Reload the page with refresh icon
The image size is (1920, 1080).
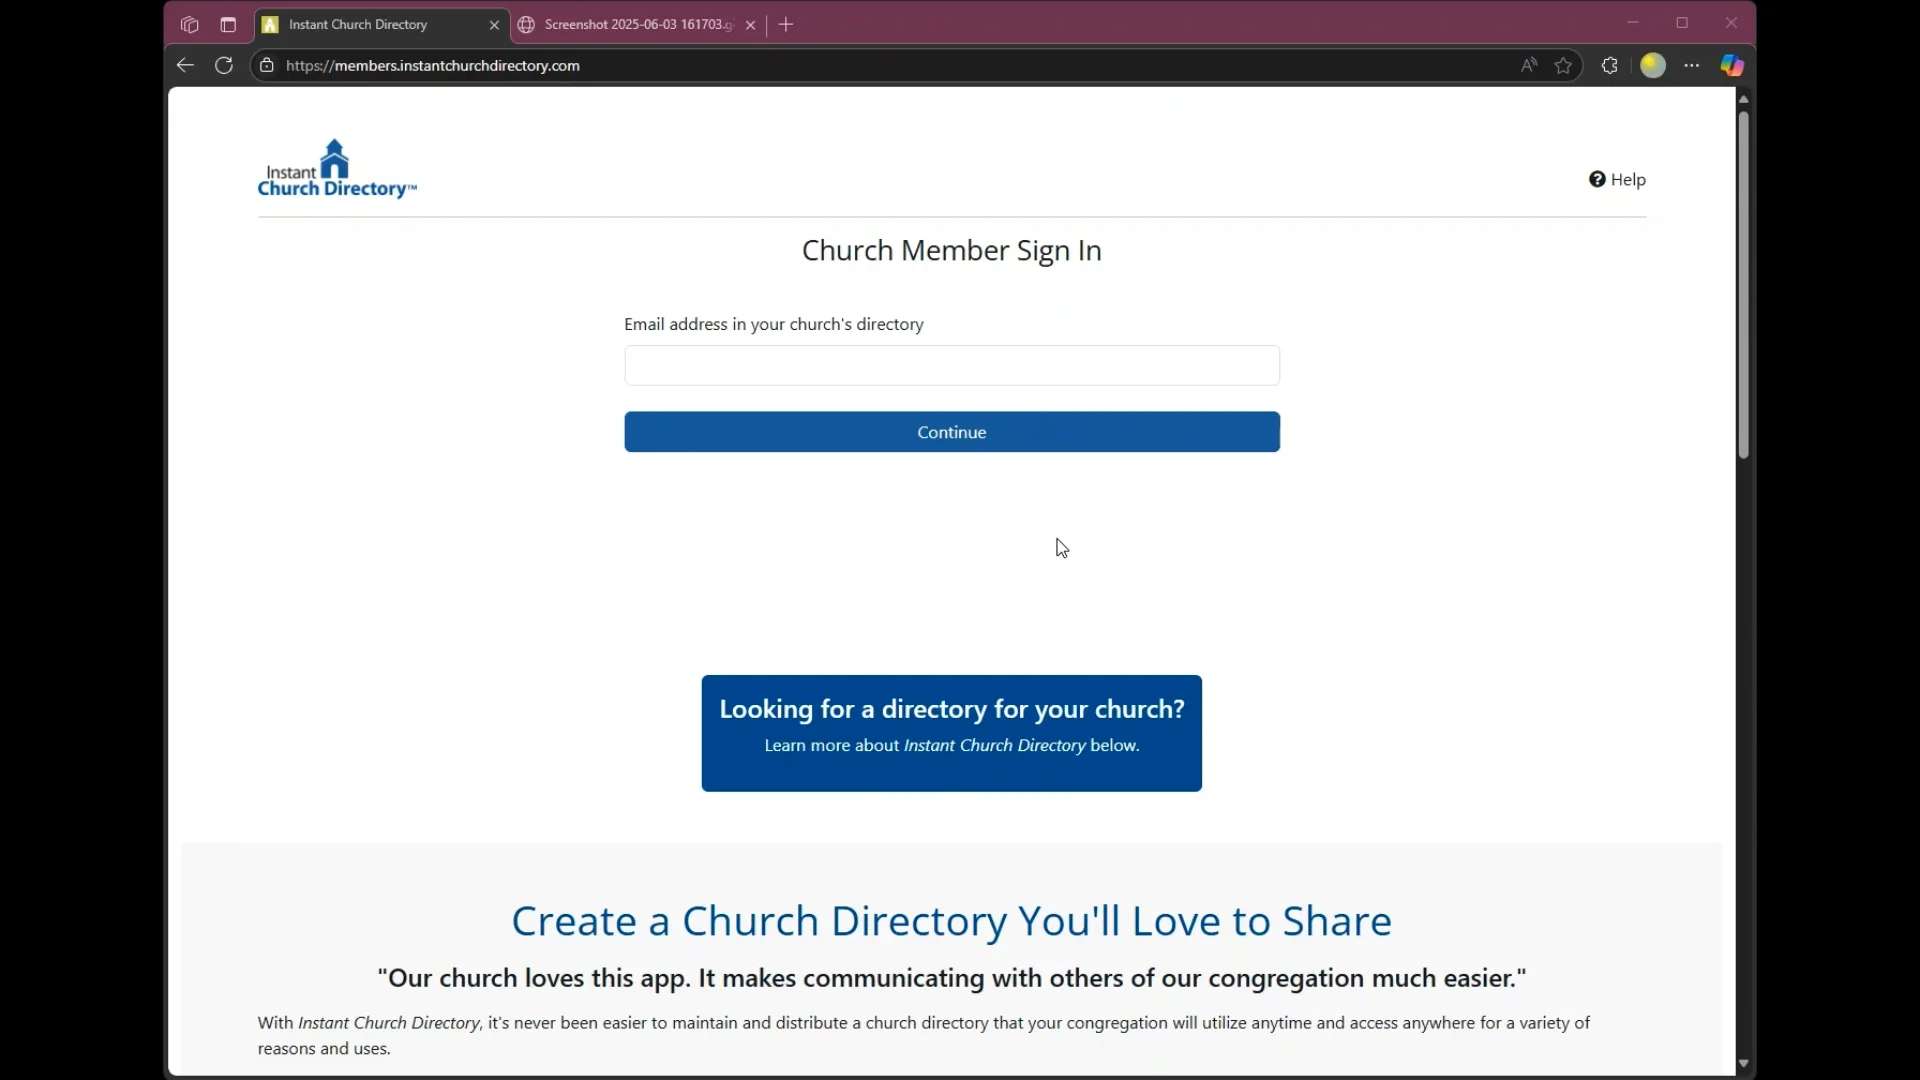(x=224, y=66)
